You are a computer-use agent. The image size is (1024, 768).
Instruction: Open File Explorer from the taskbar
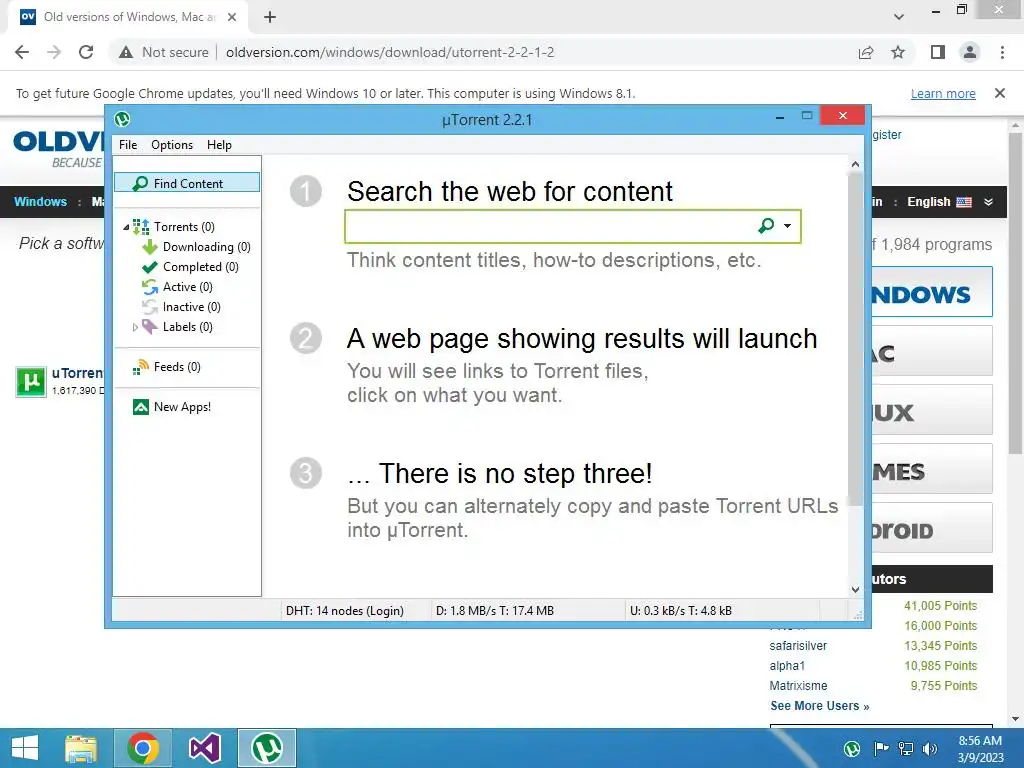81,748
